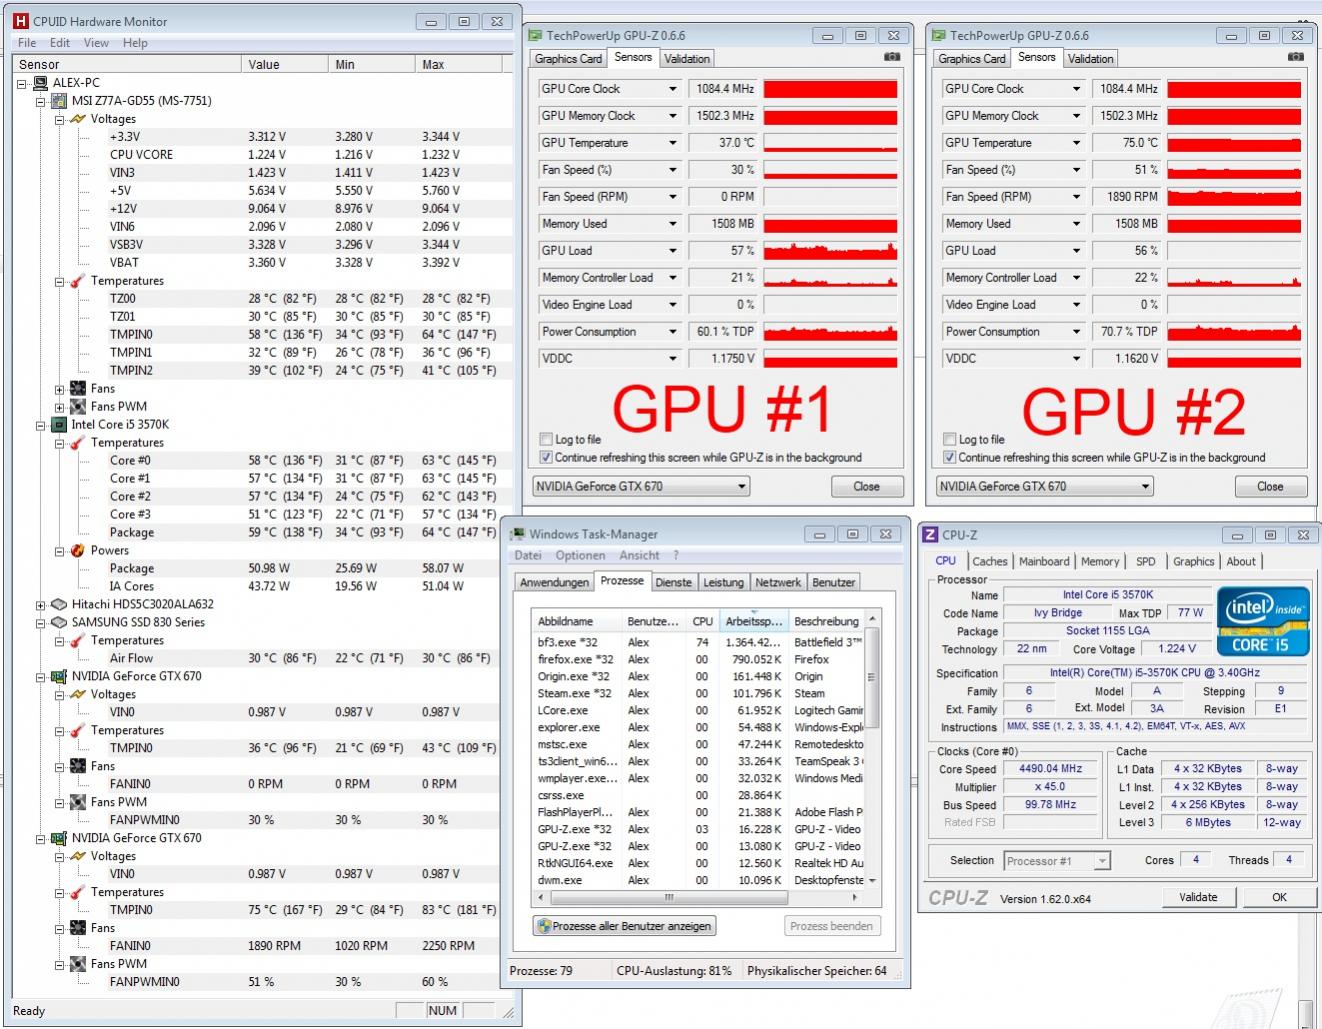The image size is (1322, 1029).
Task: Click the second NVIDIA GeForce GTX 670 card icon in tree
Action: 59,838
